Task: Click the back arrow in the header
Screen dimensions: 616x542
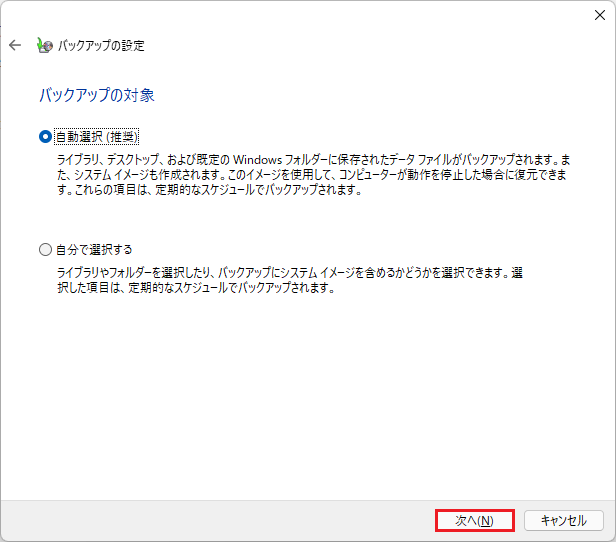Action: click(15, 45)
